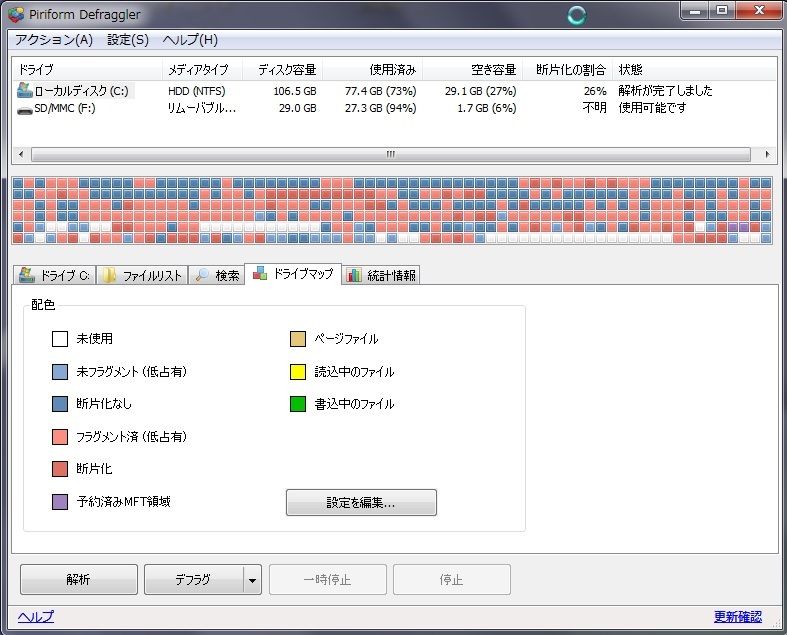Sort by the 空き容量 column header
Viewport: 787px width, 635px height.
tap(473, 69)
